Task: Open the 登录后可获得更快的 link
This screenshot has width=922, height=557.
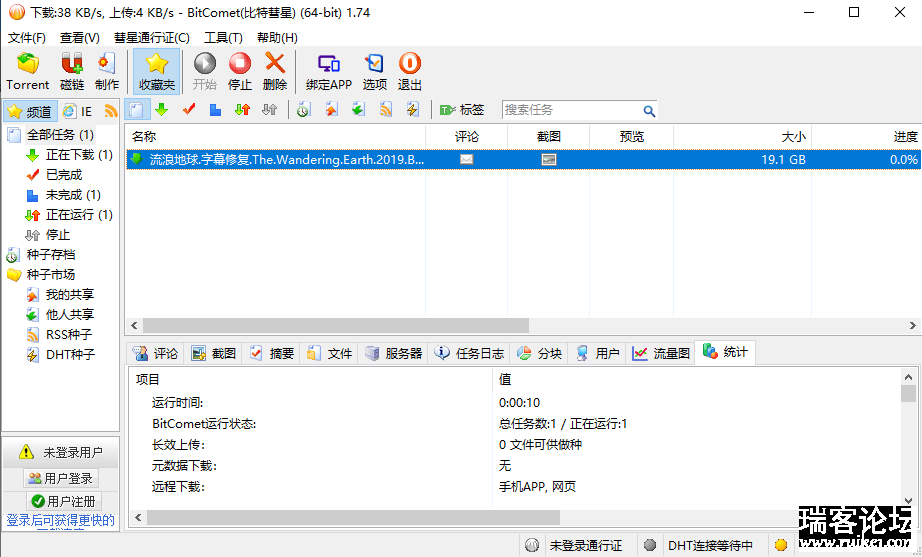Action: [x=61, y=521]
